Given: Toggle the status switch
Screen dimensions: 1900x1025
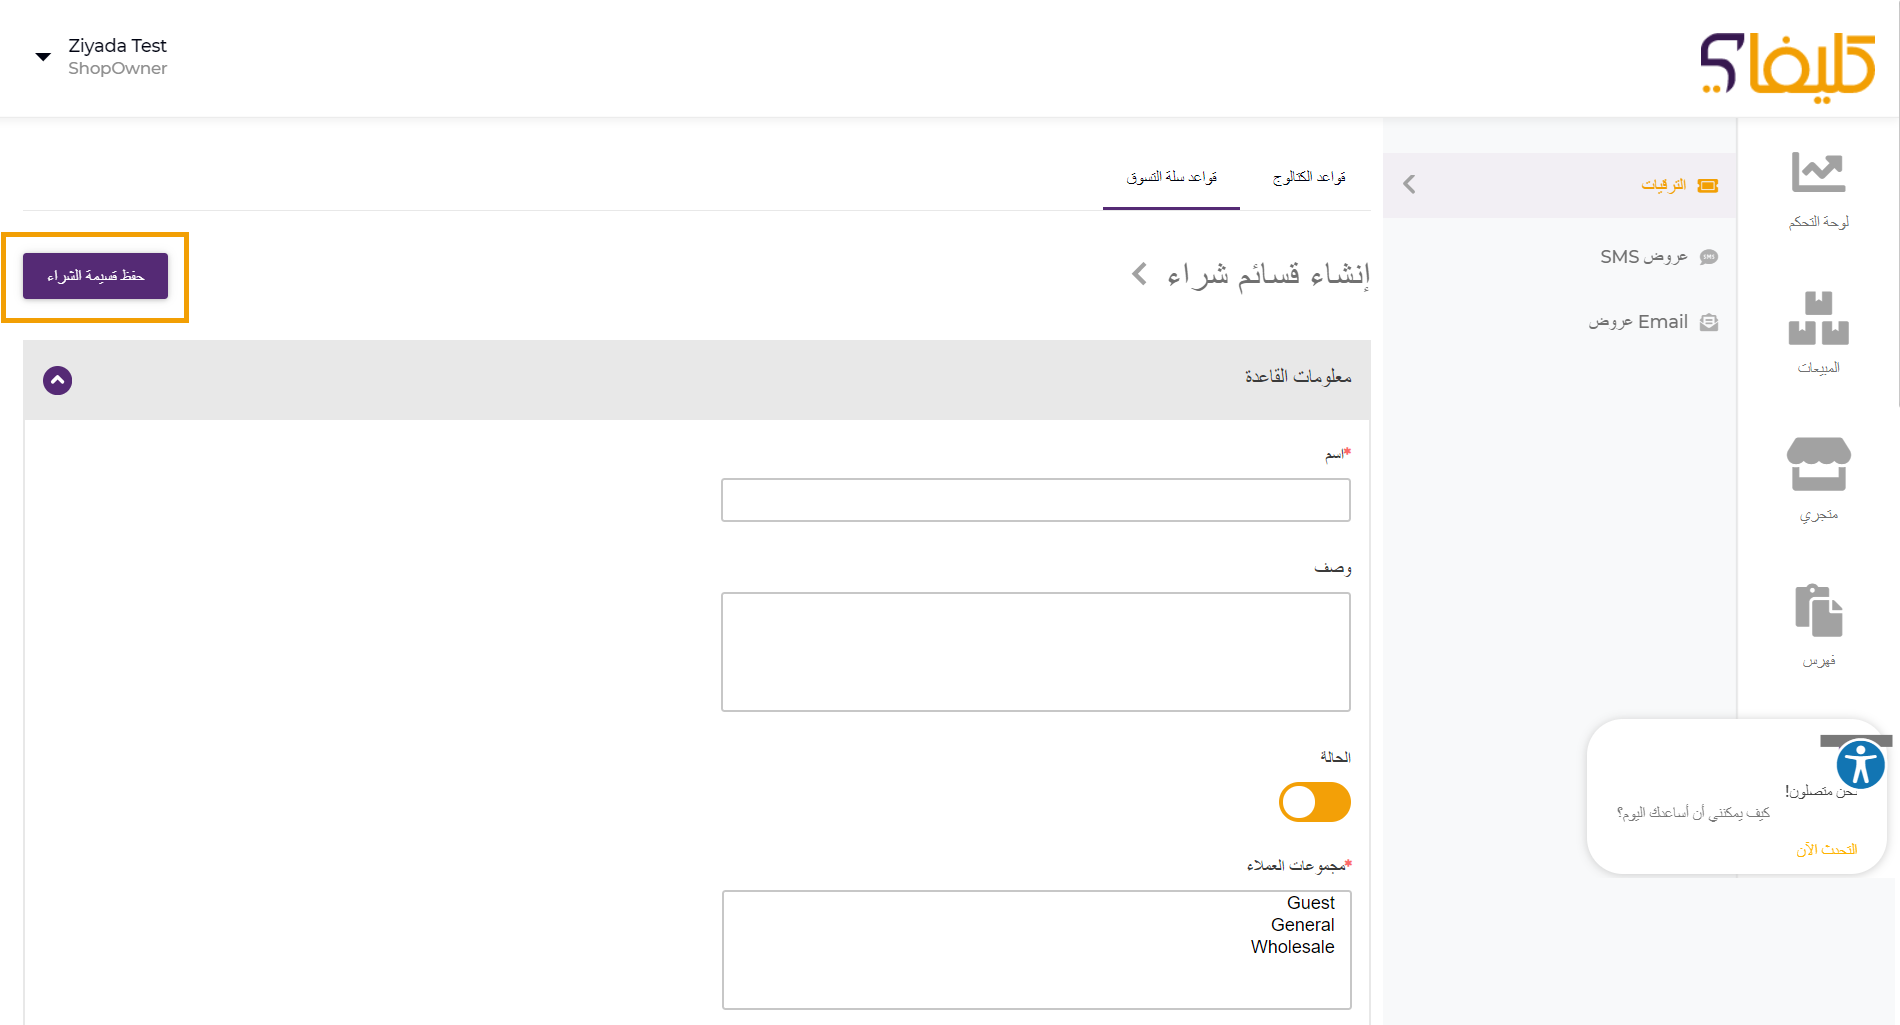Looking at the screenshot, I should coord(1315,802).
